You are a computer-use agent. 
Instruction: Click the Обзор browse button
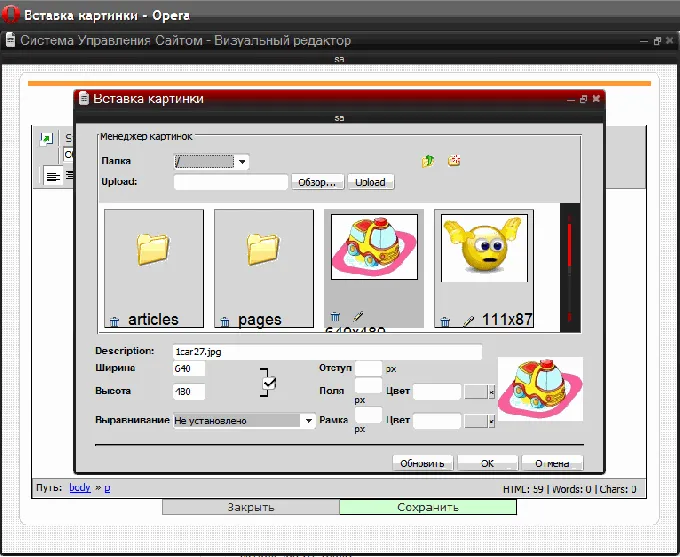tap(317, 182)
